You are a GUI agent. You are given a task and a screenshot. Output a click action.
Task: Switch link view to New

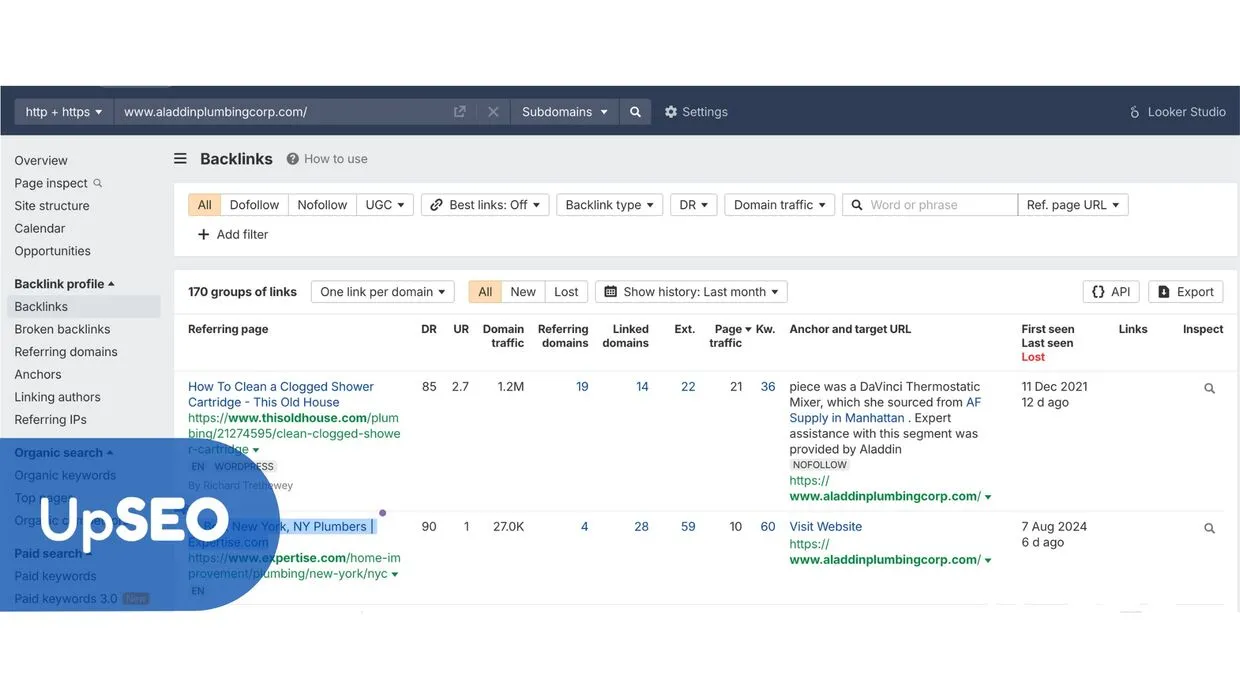pos(523,291)
